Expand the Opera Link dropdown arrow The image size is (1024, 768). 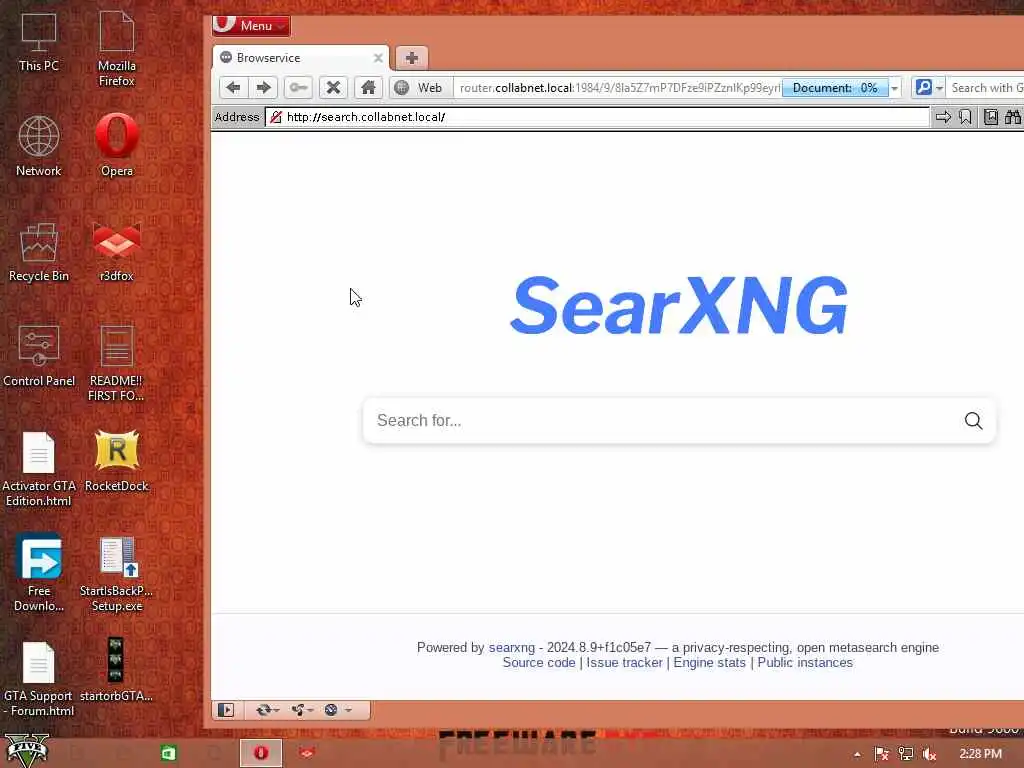point(276,710)
